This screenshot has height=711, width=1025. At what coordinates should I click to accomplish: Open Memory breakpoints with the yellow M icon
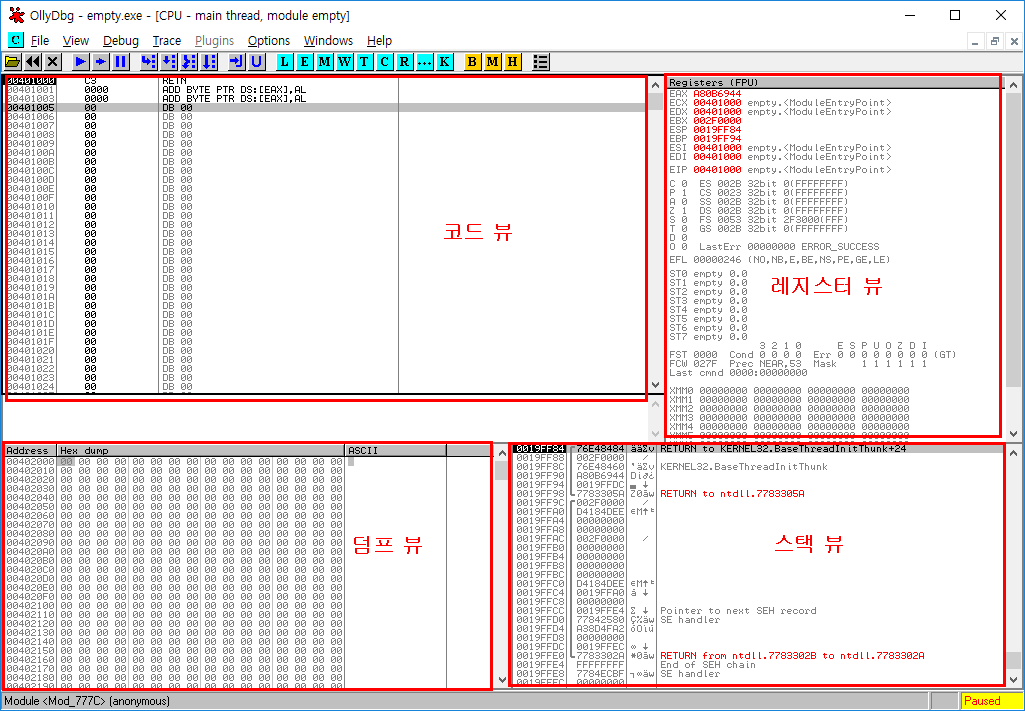coord(492,62)
